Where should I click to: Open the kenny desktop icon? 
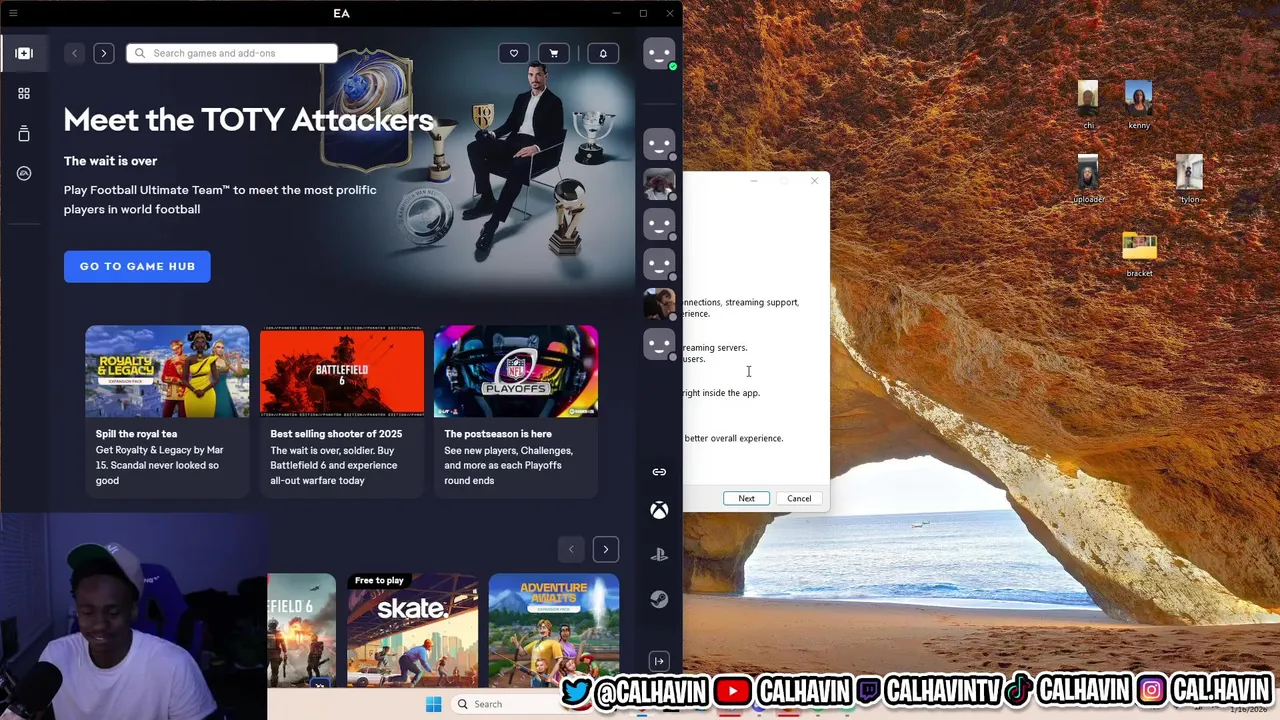1138,105
